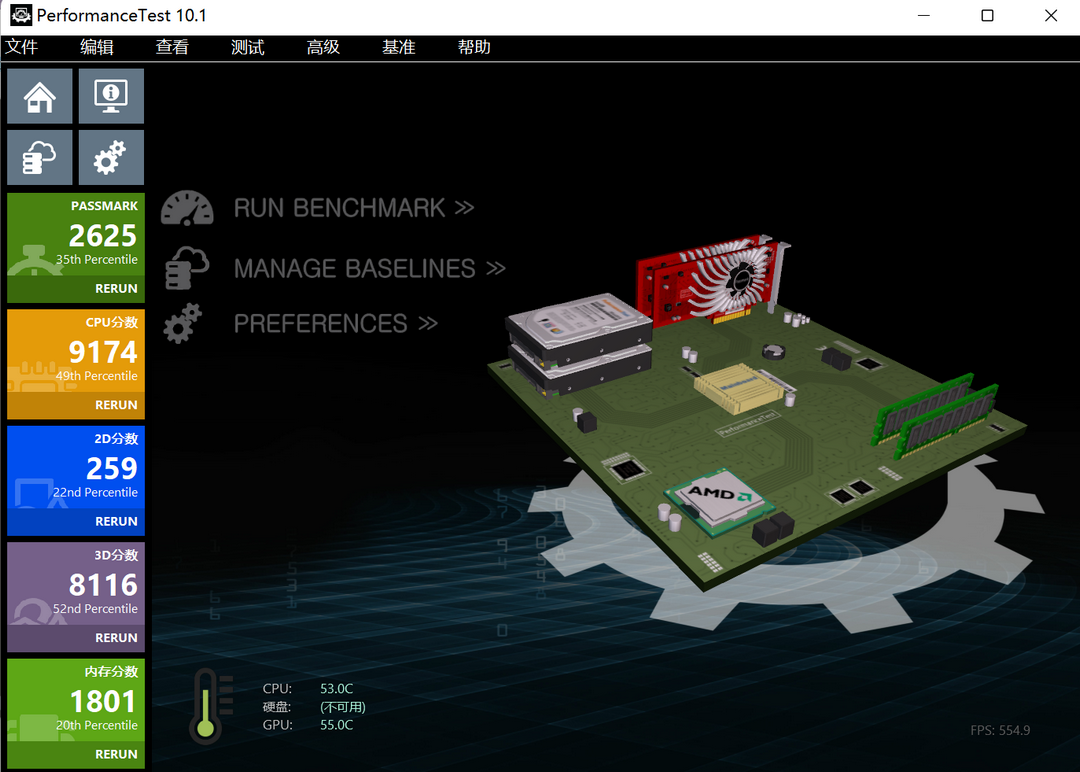Select the beige chipset heatsink on the motherboard
The height and width of the screenshot is (772, 1080).
click(x=738, y=387)
